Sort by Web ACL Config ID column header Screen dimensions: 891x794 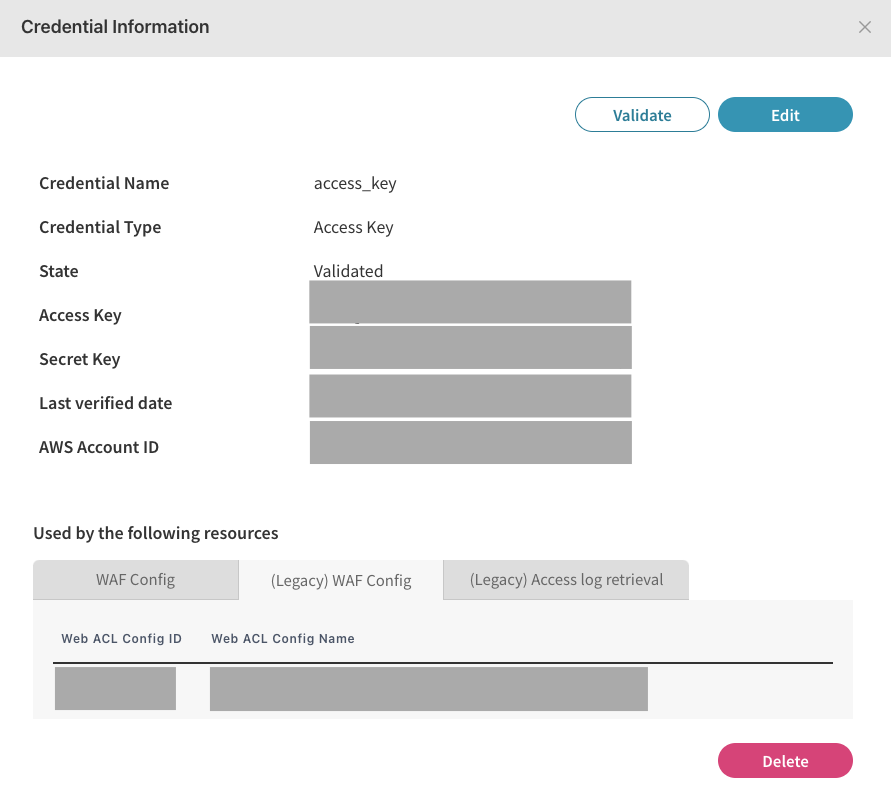point(121,638)
